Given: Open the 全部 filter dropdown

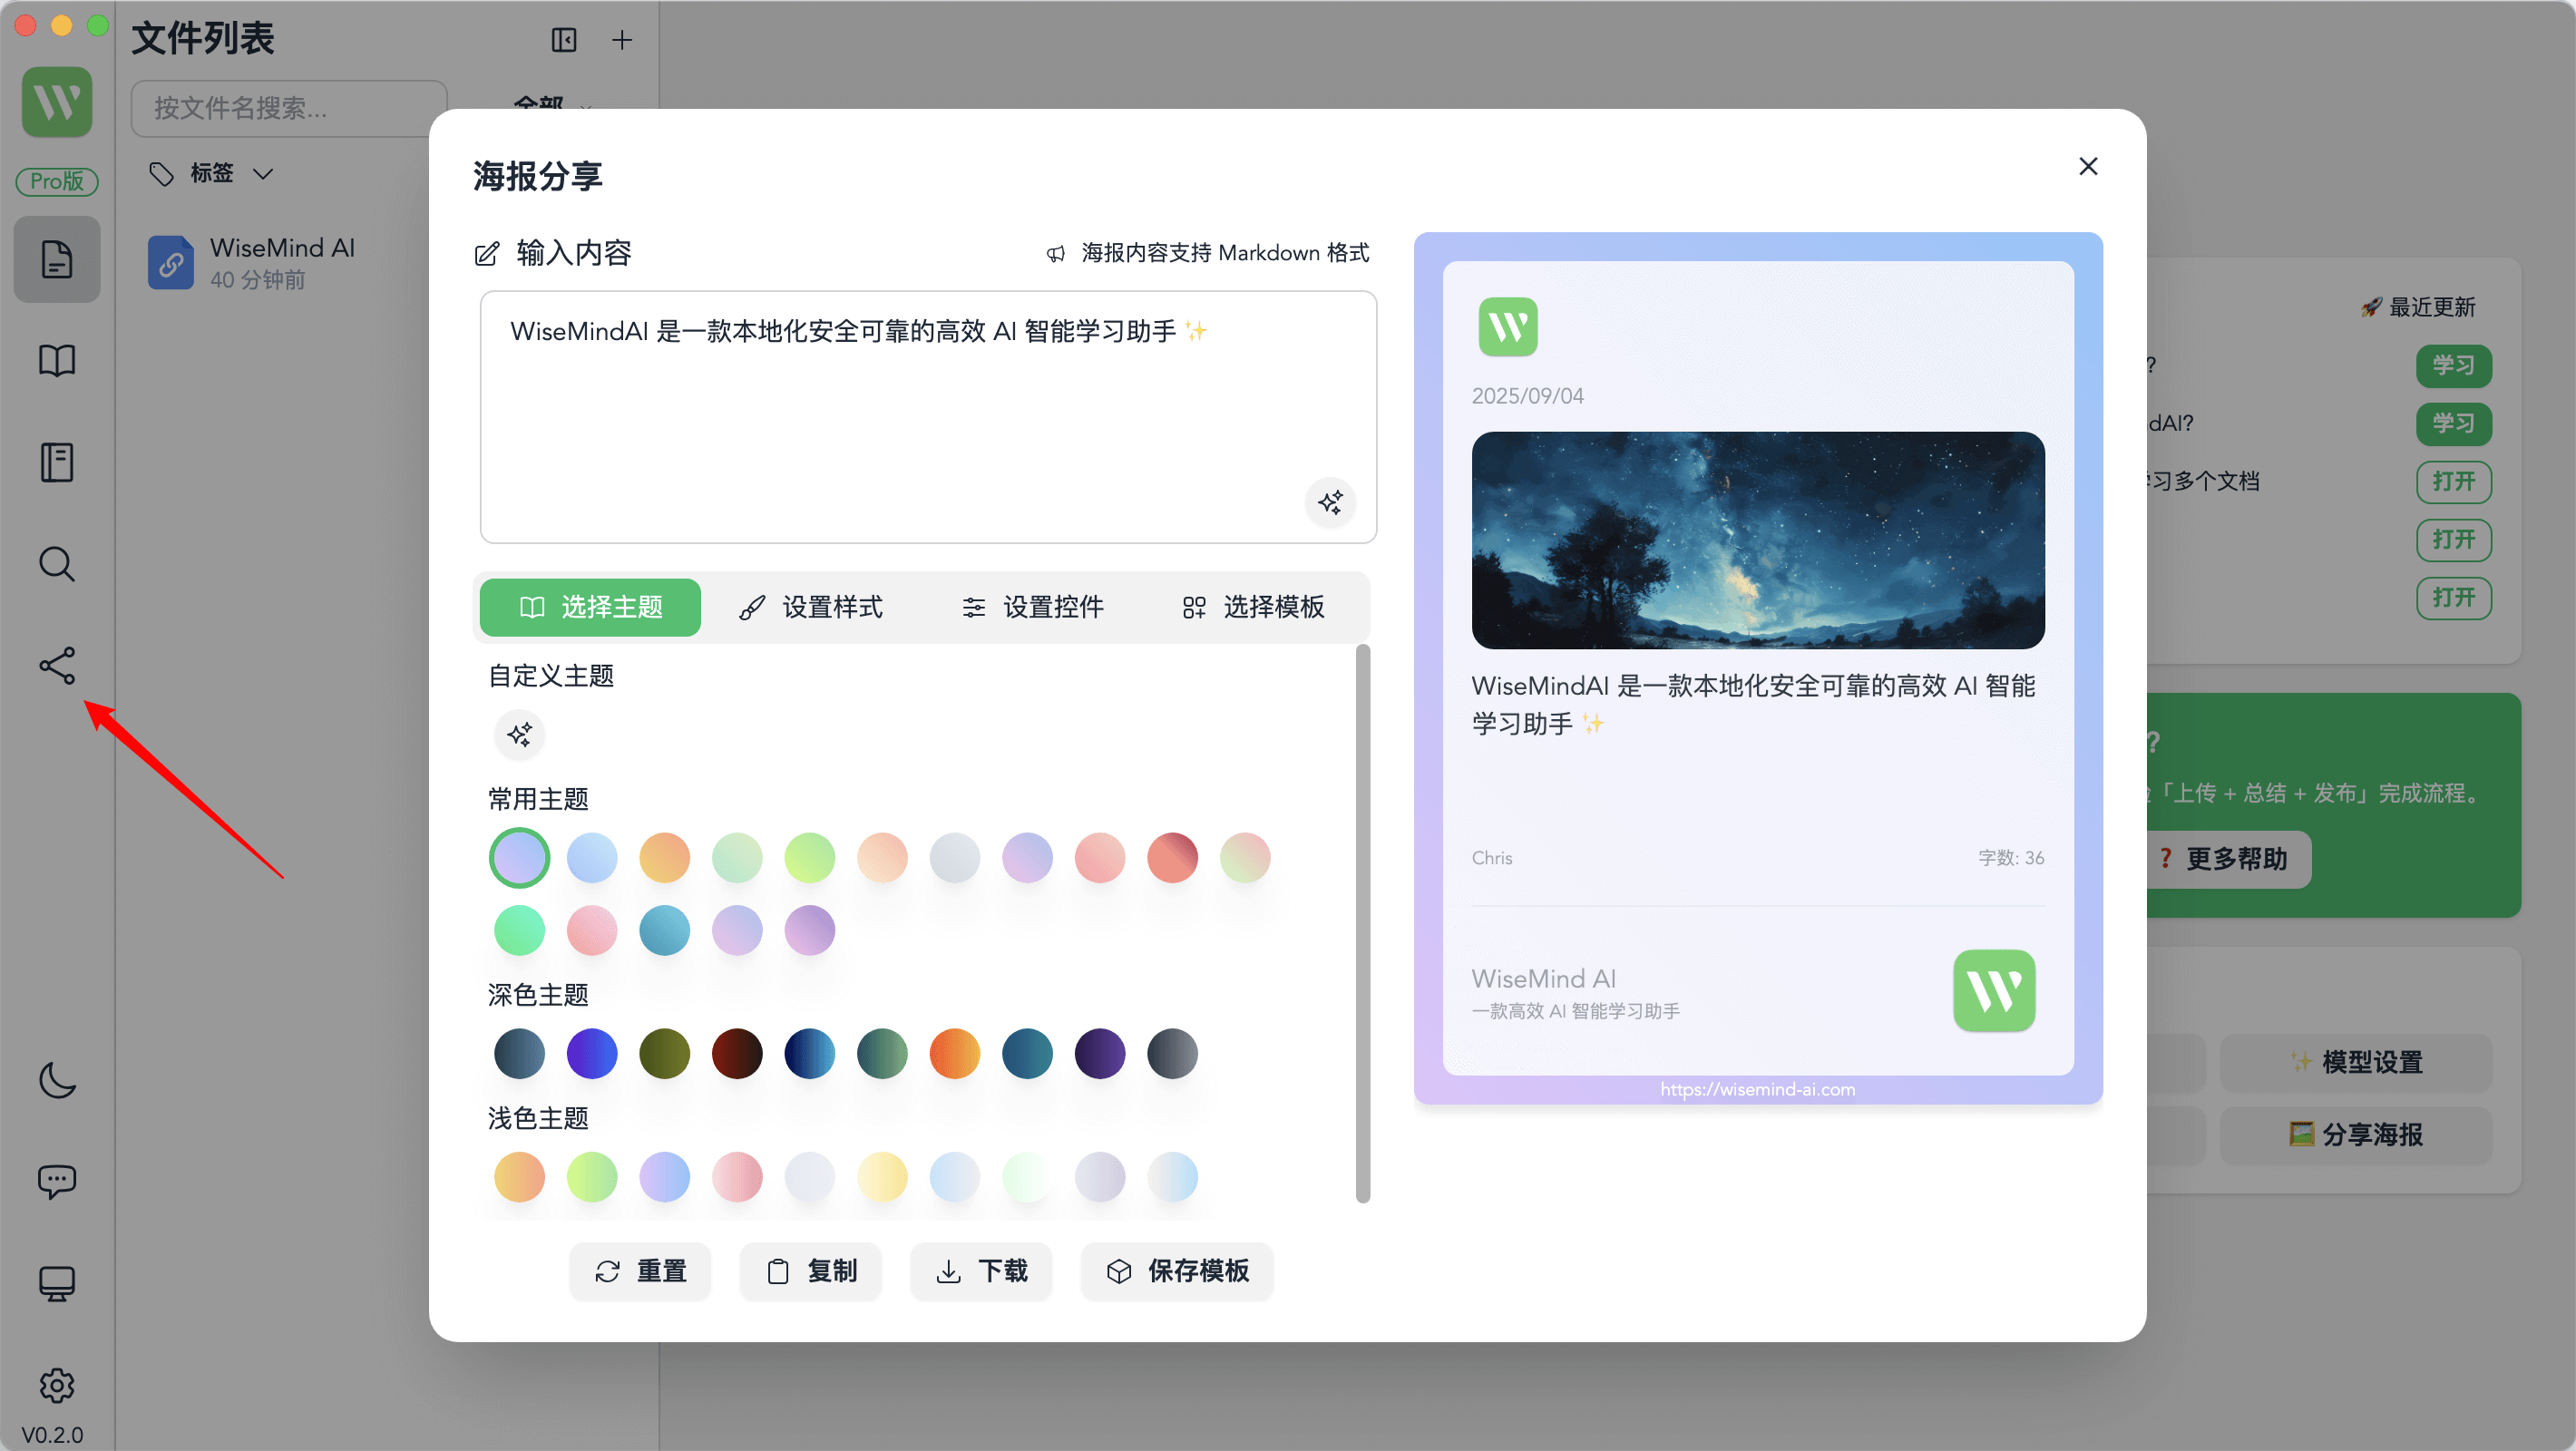Looking at the screenshot, I should (x=552, y=104).
